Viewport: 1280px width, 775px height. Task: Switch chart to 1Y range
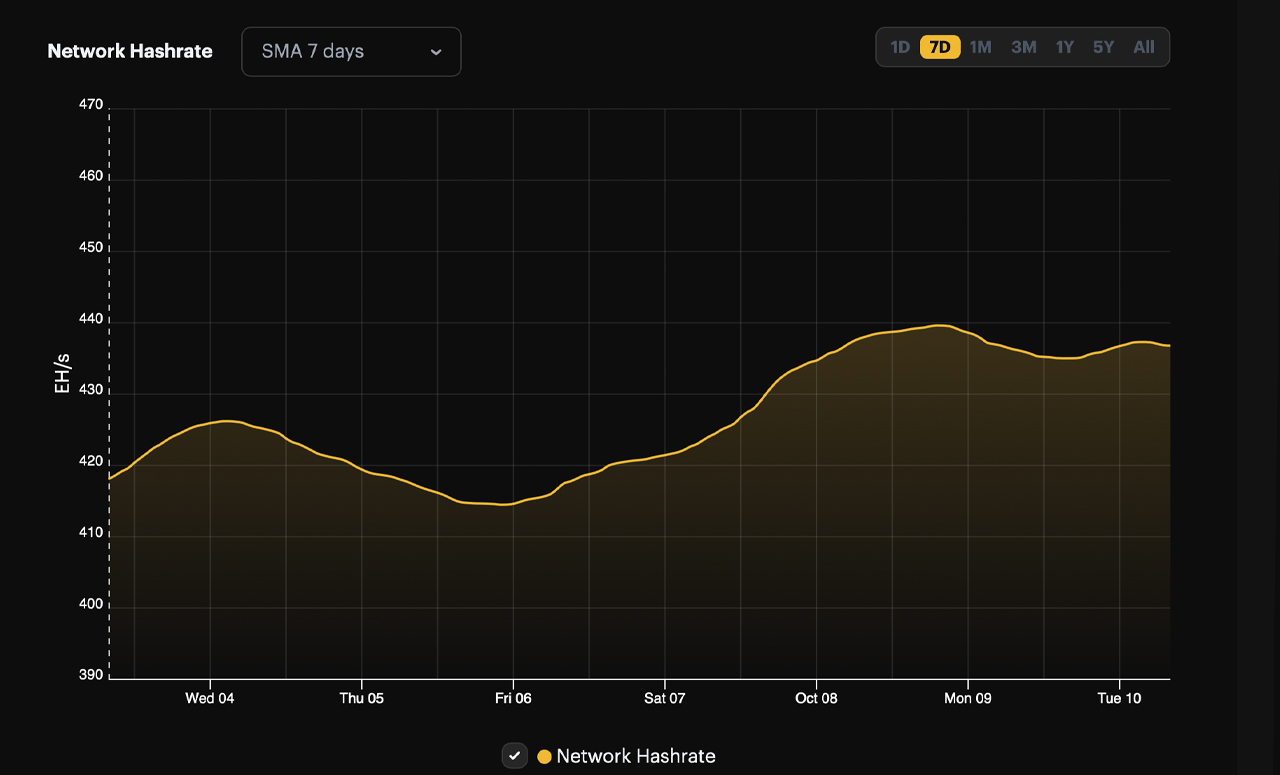pos(1065,47)
